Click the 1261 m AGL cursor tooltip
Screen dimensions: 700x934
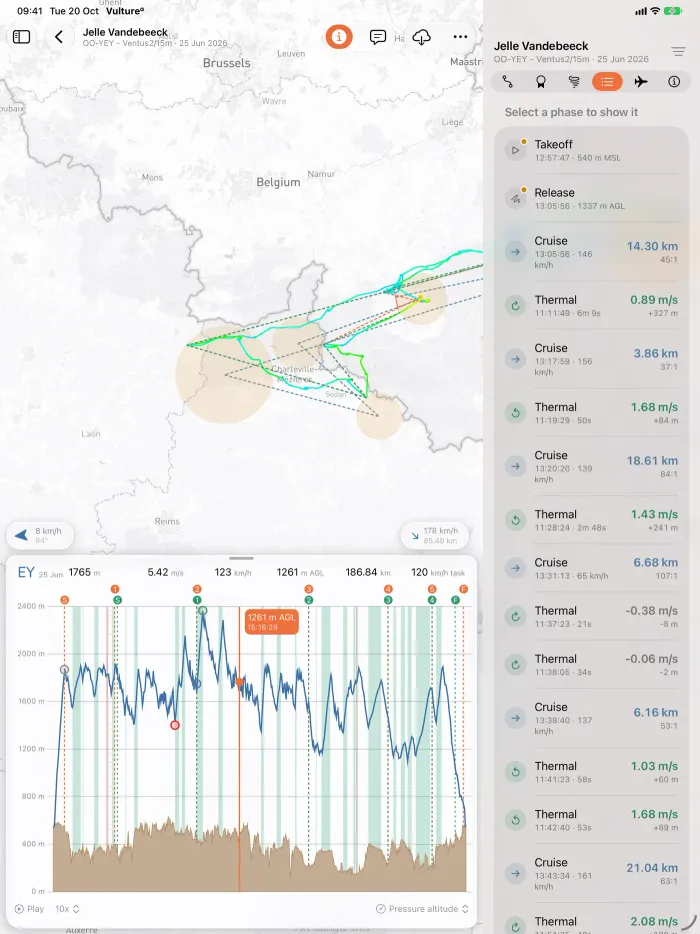(271, 621)
